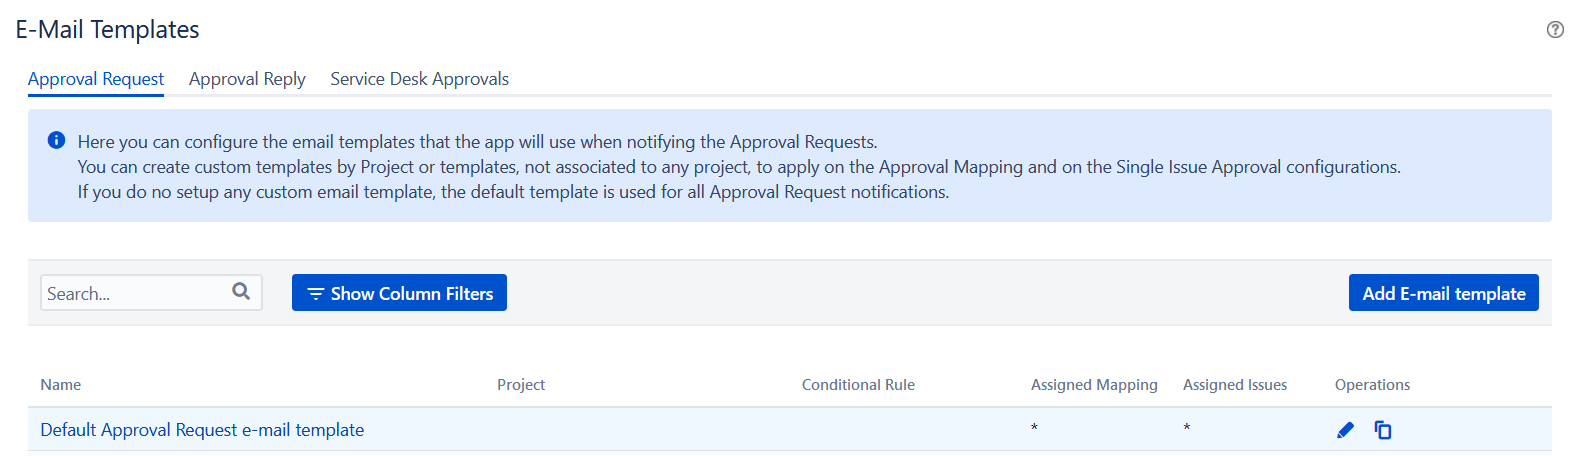The height and width of the screenshot is (456, 1578).
Task: Click Show Column Filters button
Action: coord(399,293)
